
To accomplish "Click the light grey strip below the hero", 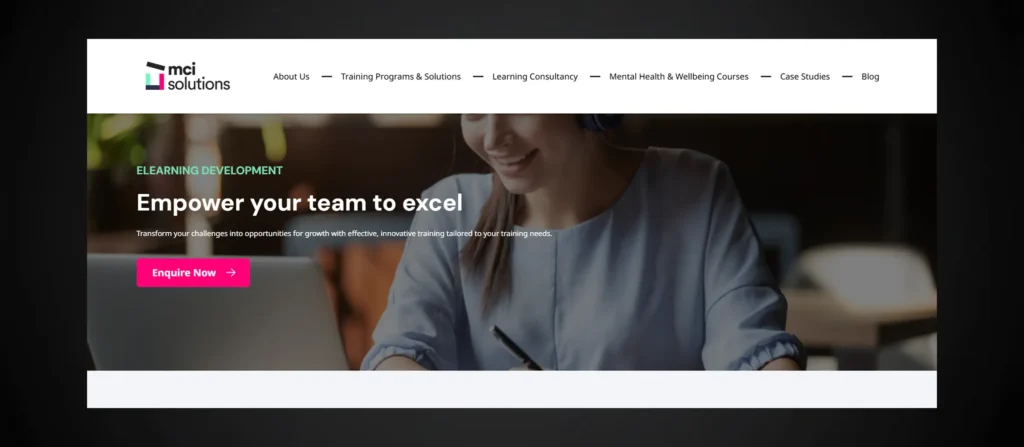I will point(512,389).
